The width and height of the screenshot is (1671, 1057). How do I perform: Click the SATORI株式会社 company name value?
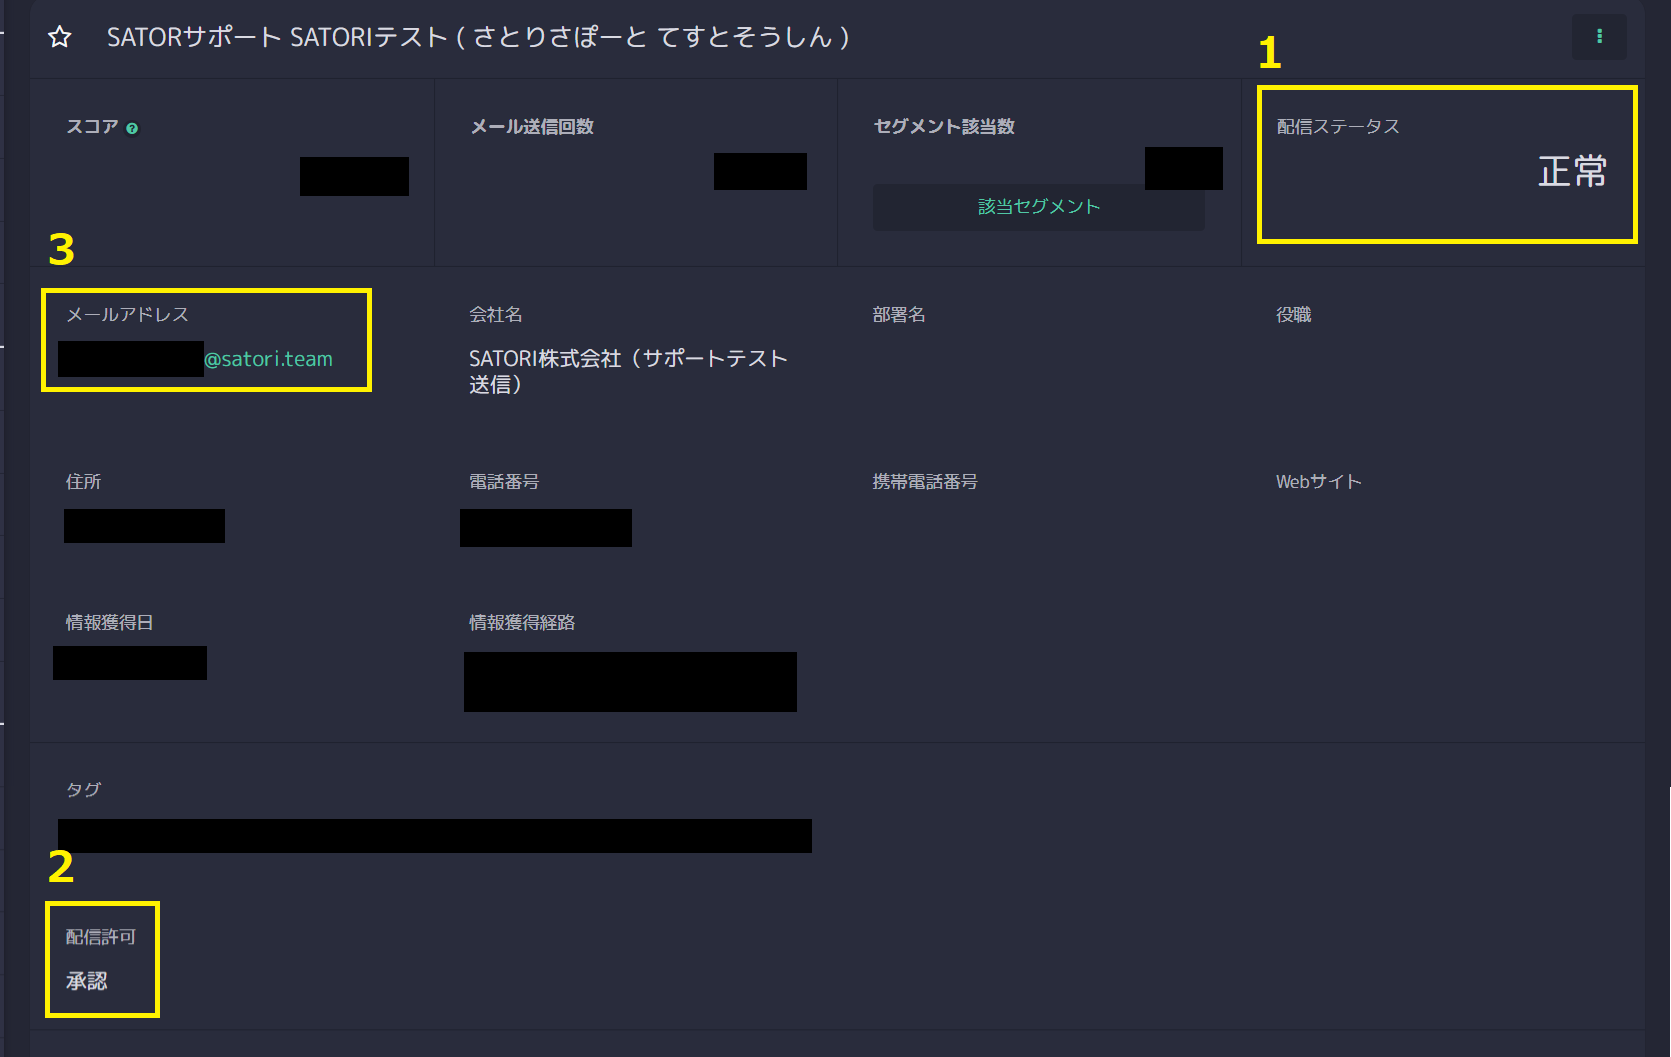click(x=628, y=371)
